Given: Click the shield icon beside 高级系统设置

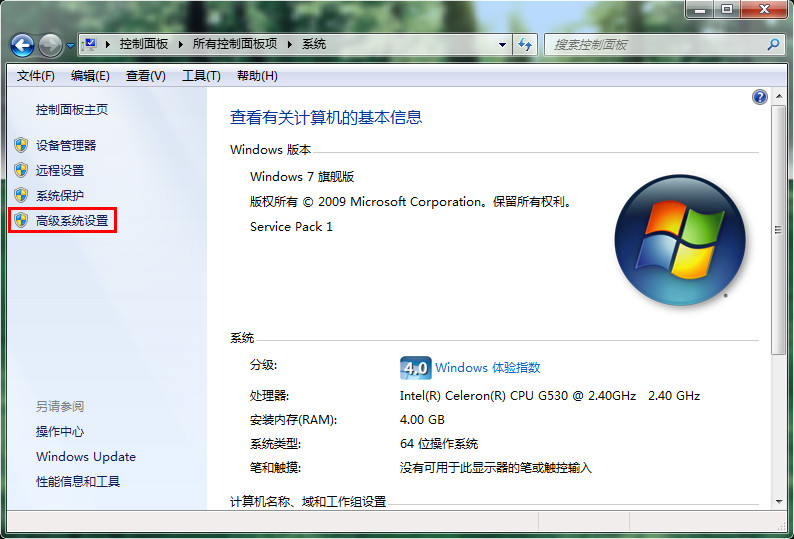Looking at the screenshot, I should click(x=21, y=220).
